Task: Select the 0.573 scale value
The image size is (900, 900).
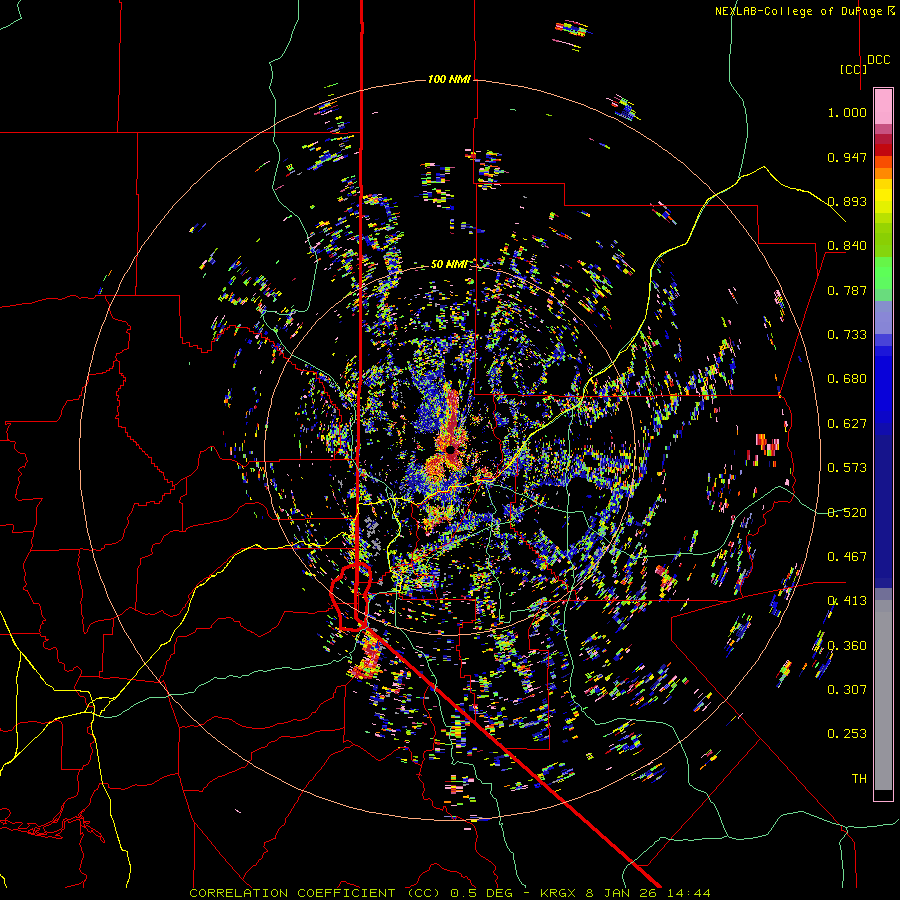Action: 847,468
